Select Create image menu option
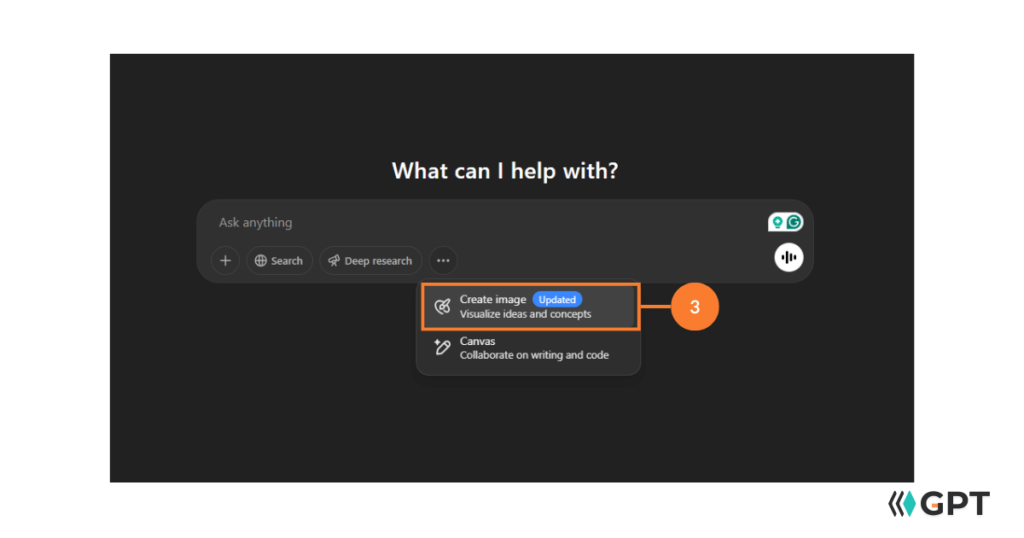 [x=530, y=306]
